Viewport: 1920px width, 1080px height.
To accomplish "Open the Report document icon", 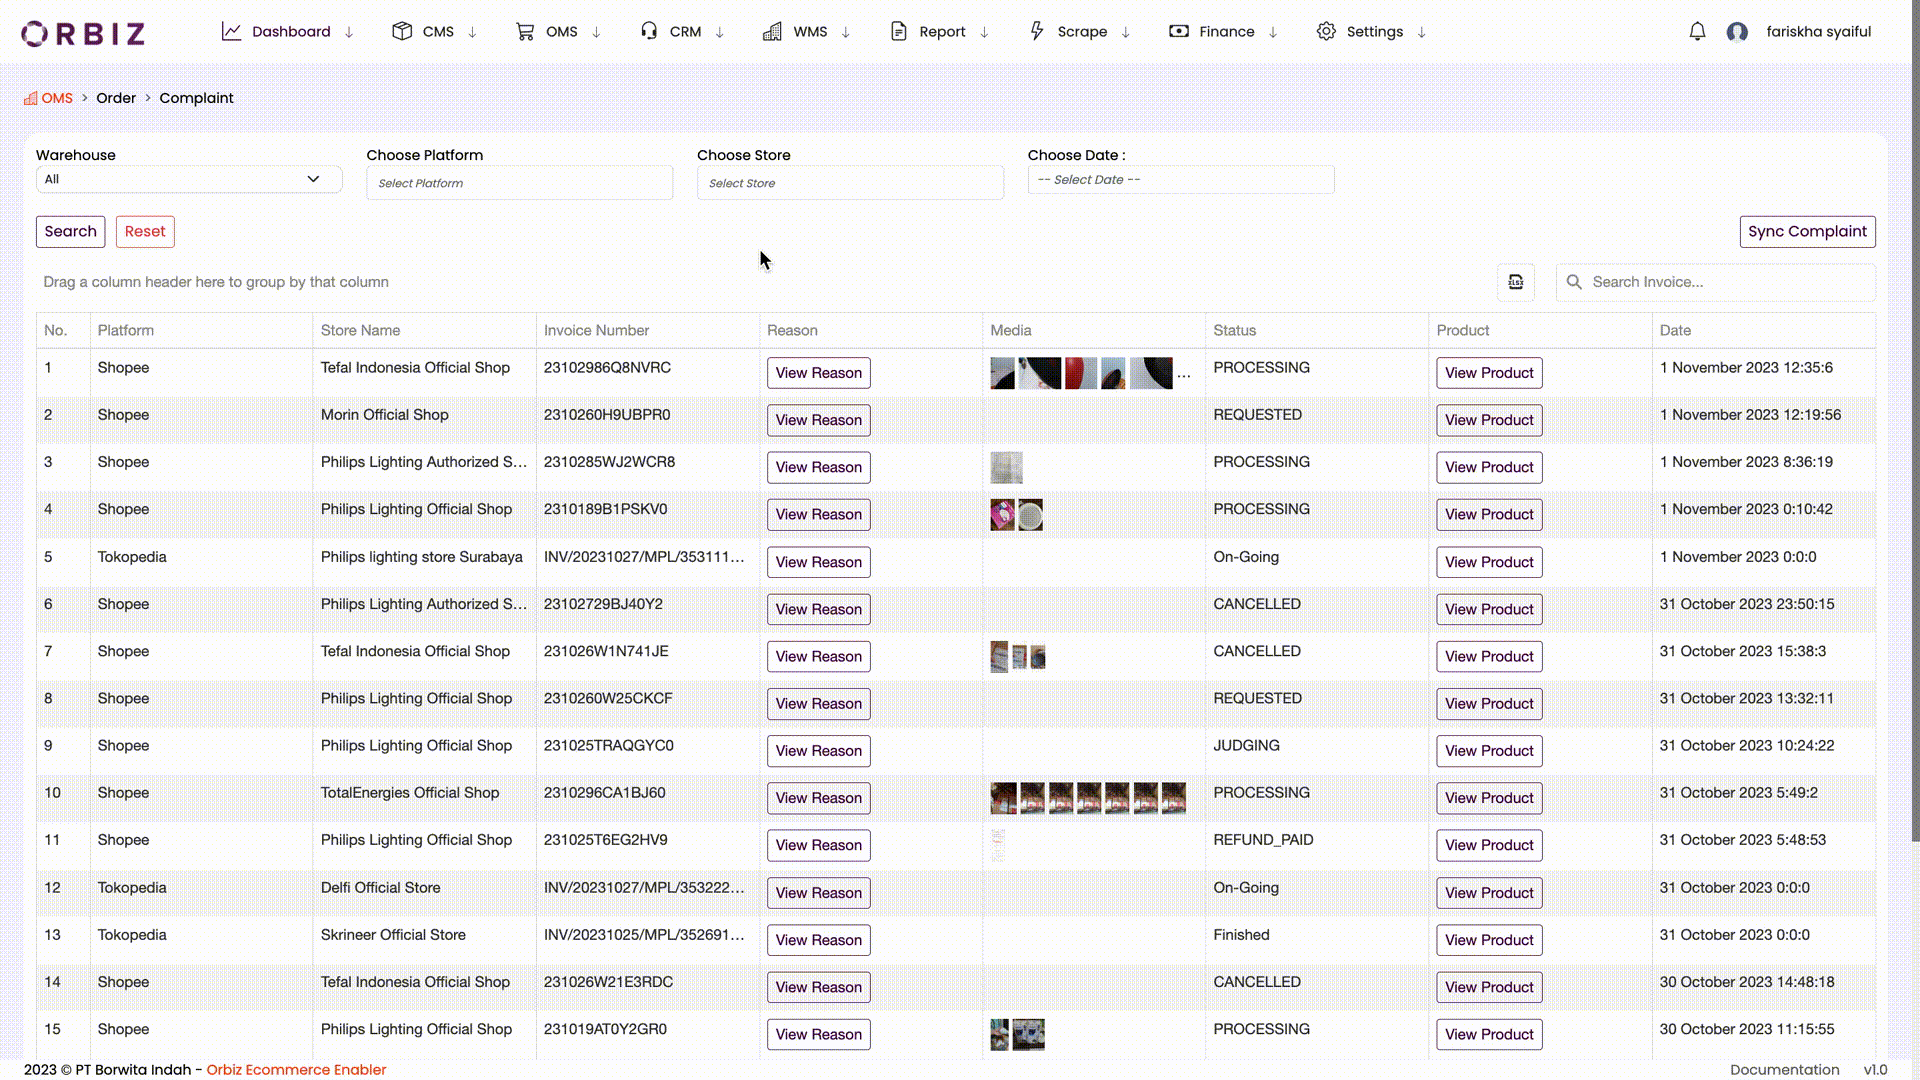I will 898,31.
